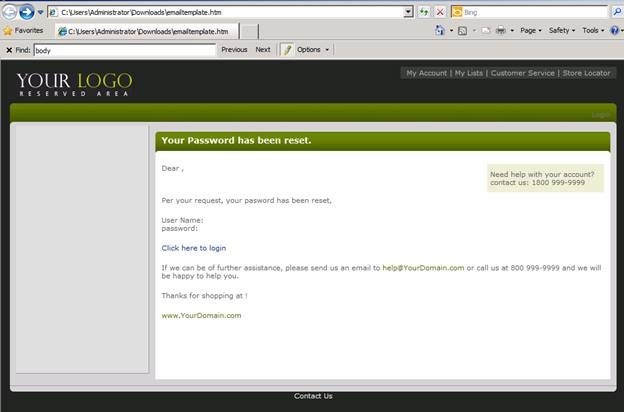Click the red Stop loading icon
Screen dimensions: 624x412
pos(440,11)
